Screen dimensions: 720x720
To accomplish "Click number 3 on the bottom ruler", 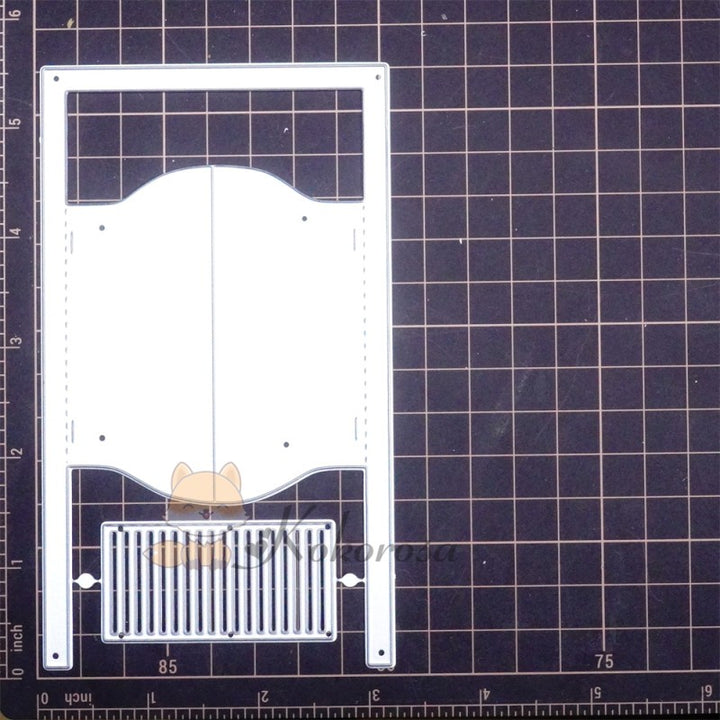I will click(376, 698).
